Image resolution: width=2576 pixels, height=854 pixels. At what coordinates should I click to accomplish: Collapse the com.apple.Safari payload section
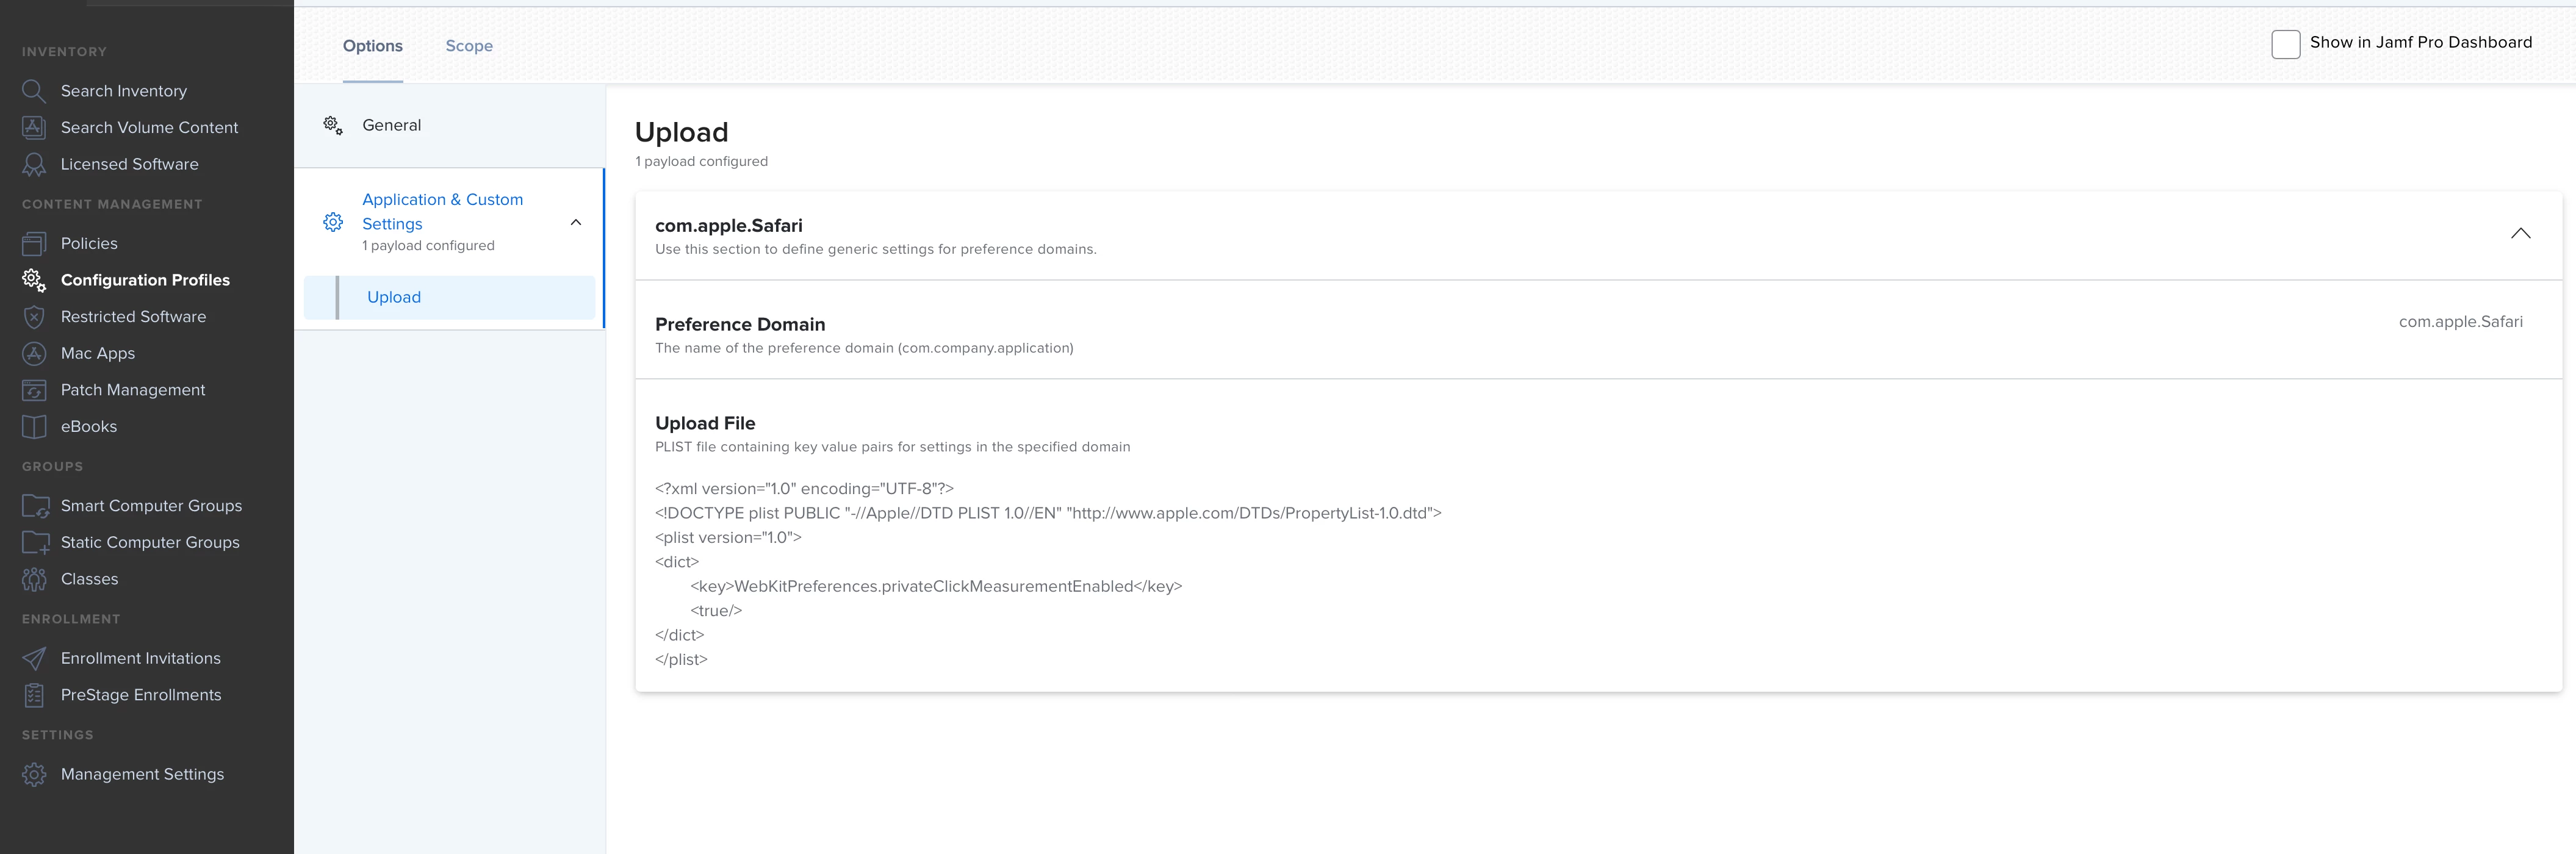click(2520, 233)
